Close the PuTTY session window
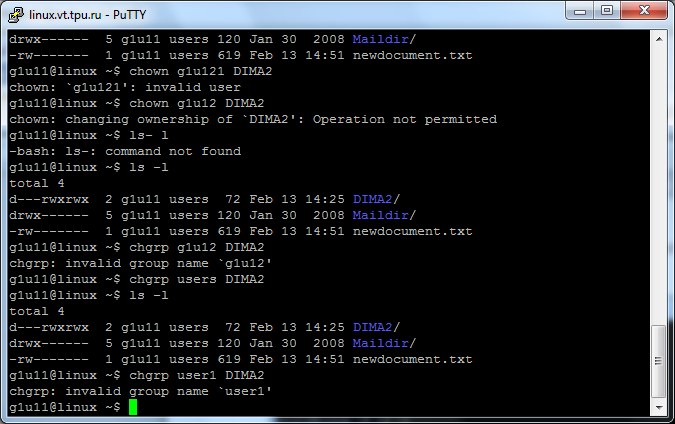This screenshot has width=675, height=424. tap(644, 11)
